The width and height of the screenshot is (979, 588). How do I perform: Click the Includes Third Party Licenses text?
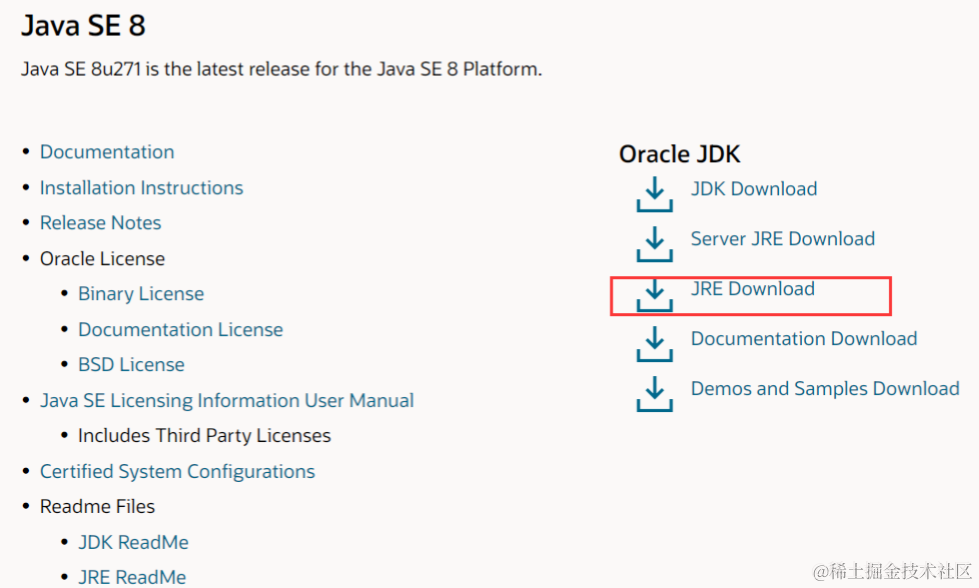204,435
